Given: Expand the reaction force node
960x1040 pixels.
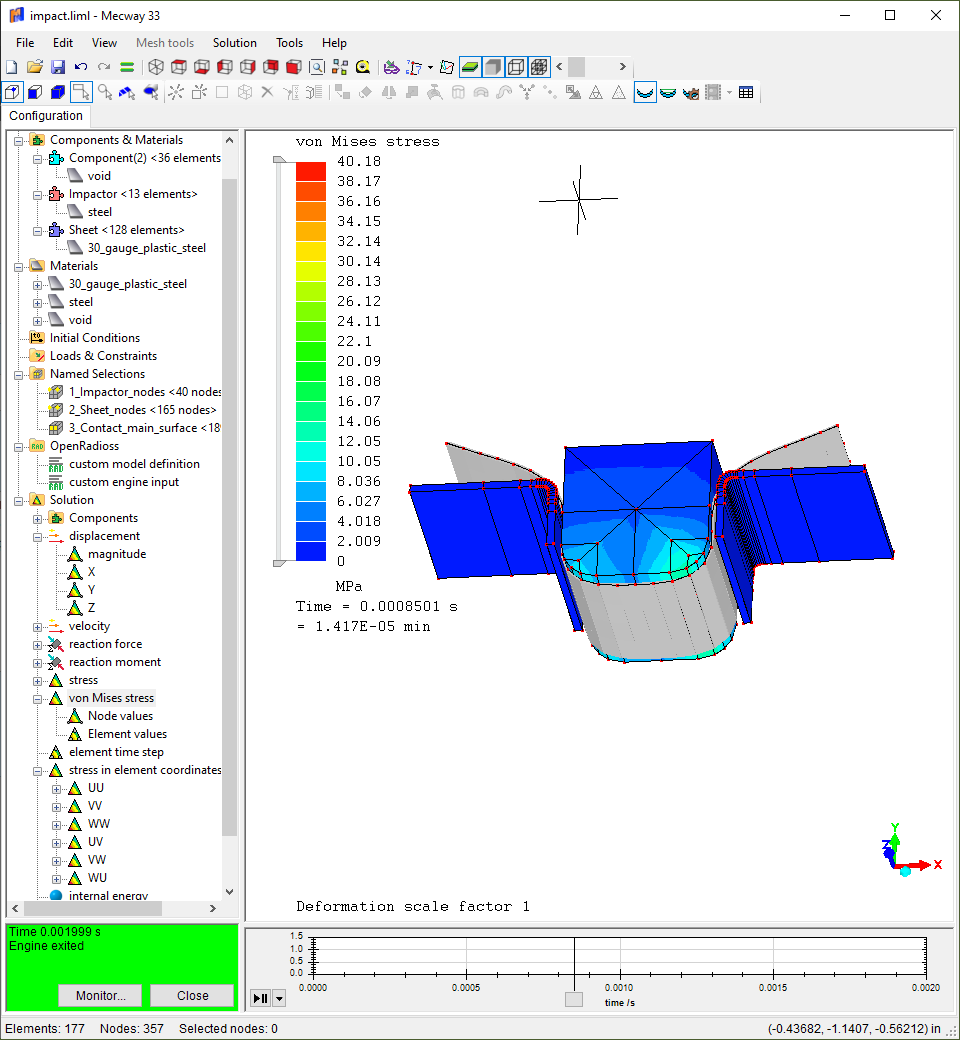Looking at the screenshot, I should (38, 645).
